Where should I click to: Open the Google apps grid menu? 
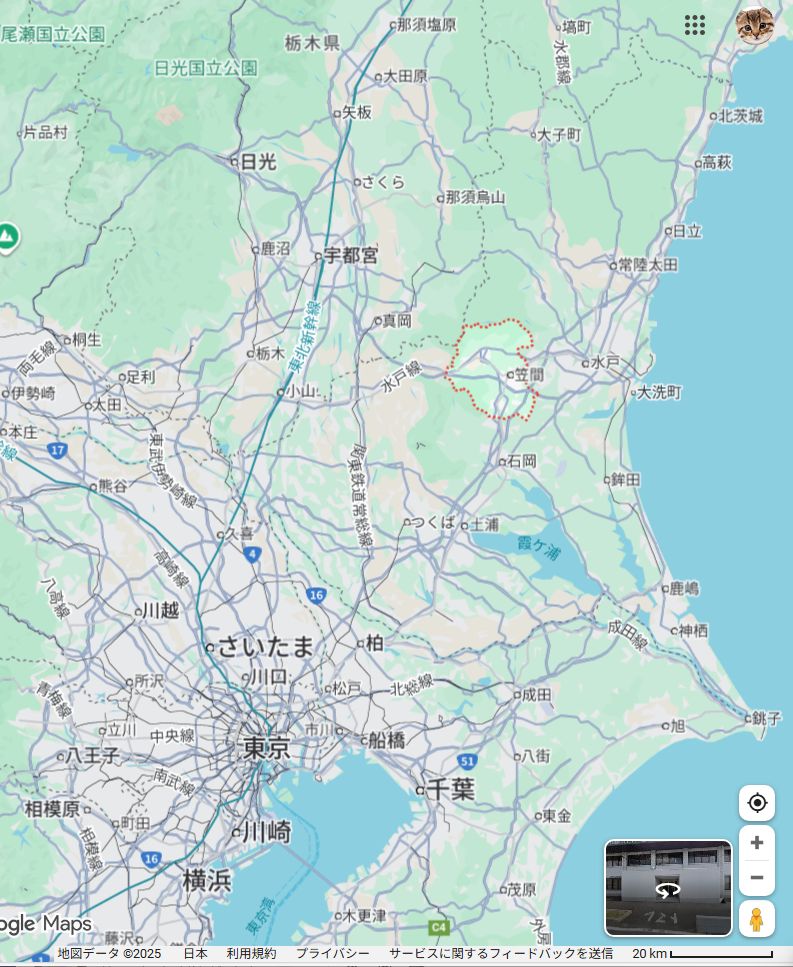(695, 25)
